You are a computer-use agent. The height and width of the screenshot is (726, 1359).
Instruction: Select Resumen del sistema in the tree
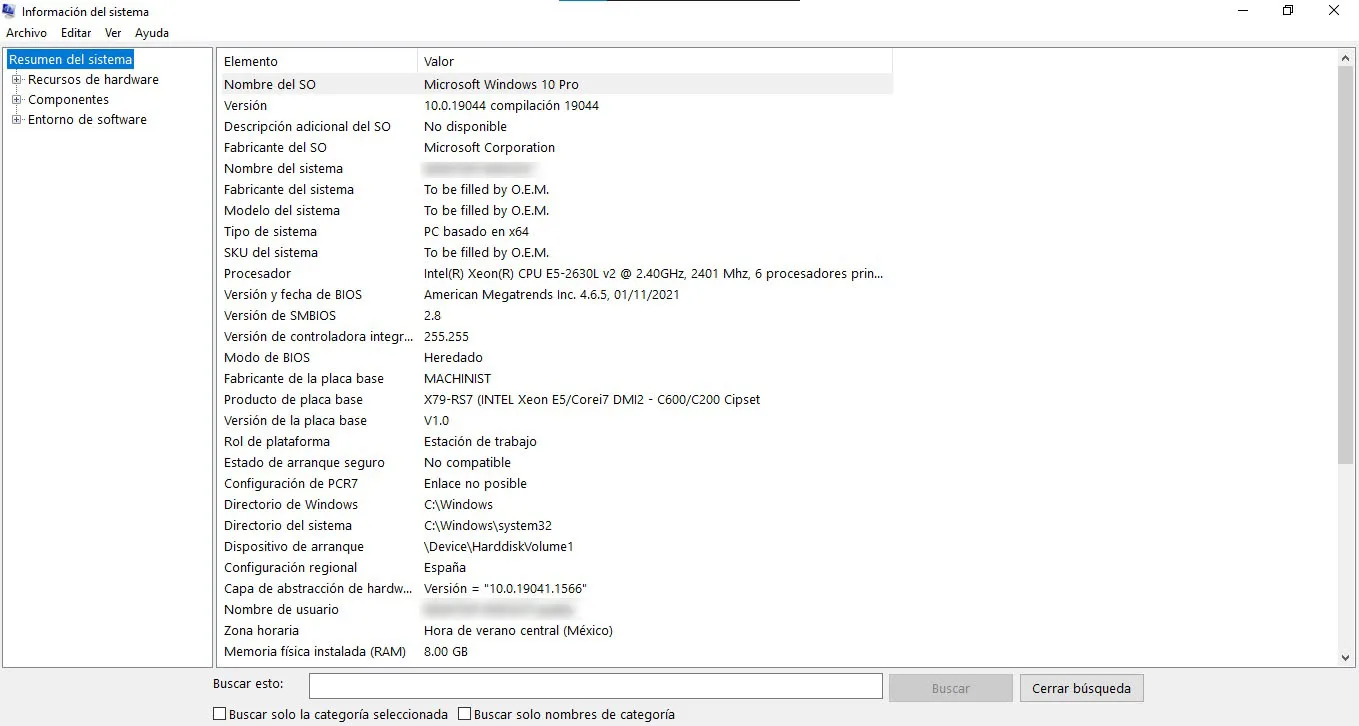tap(70, 60)
